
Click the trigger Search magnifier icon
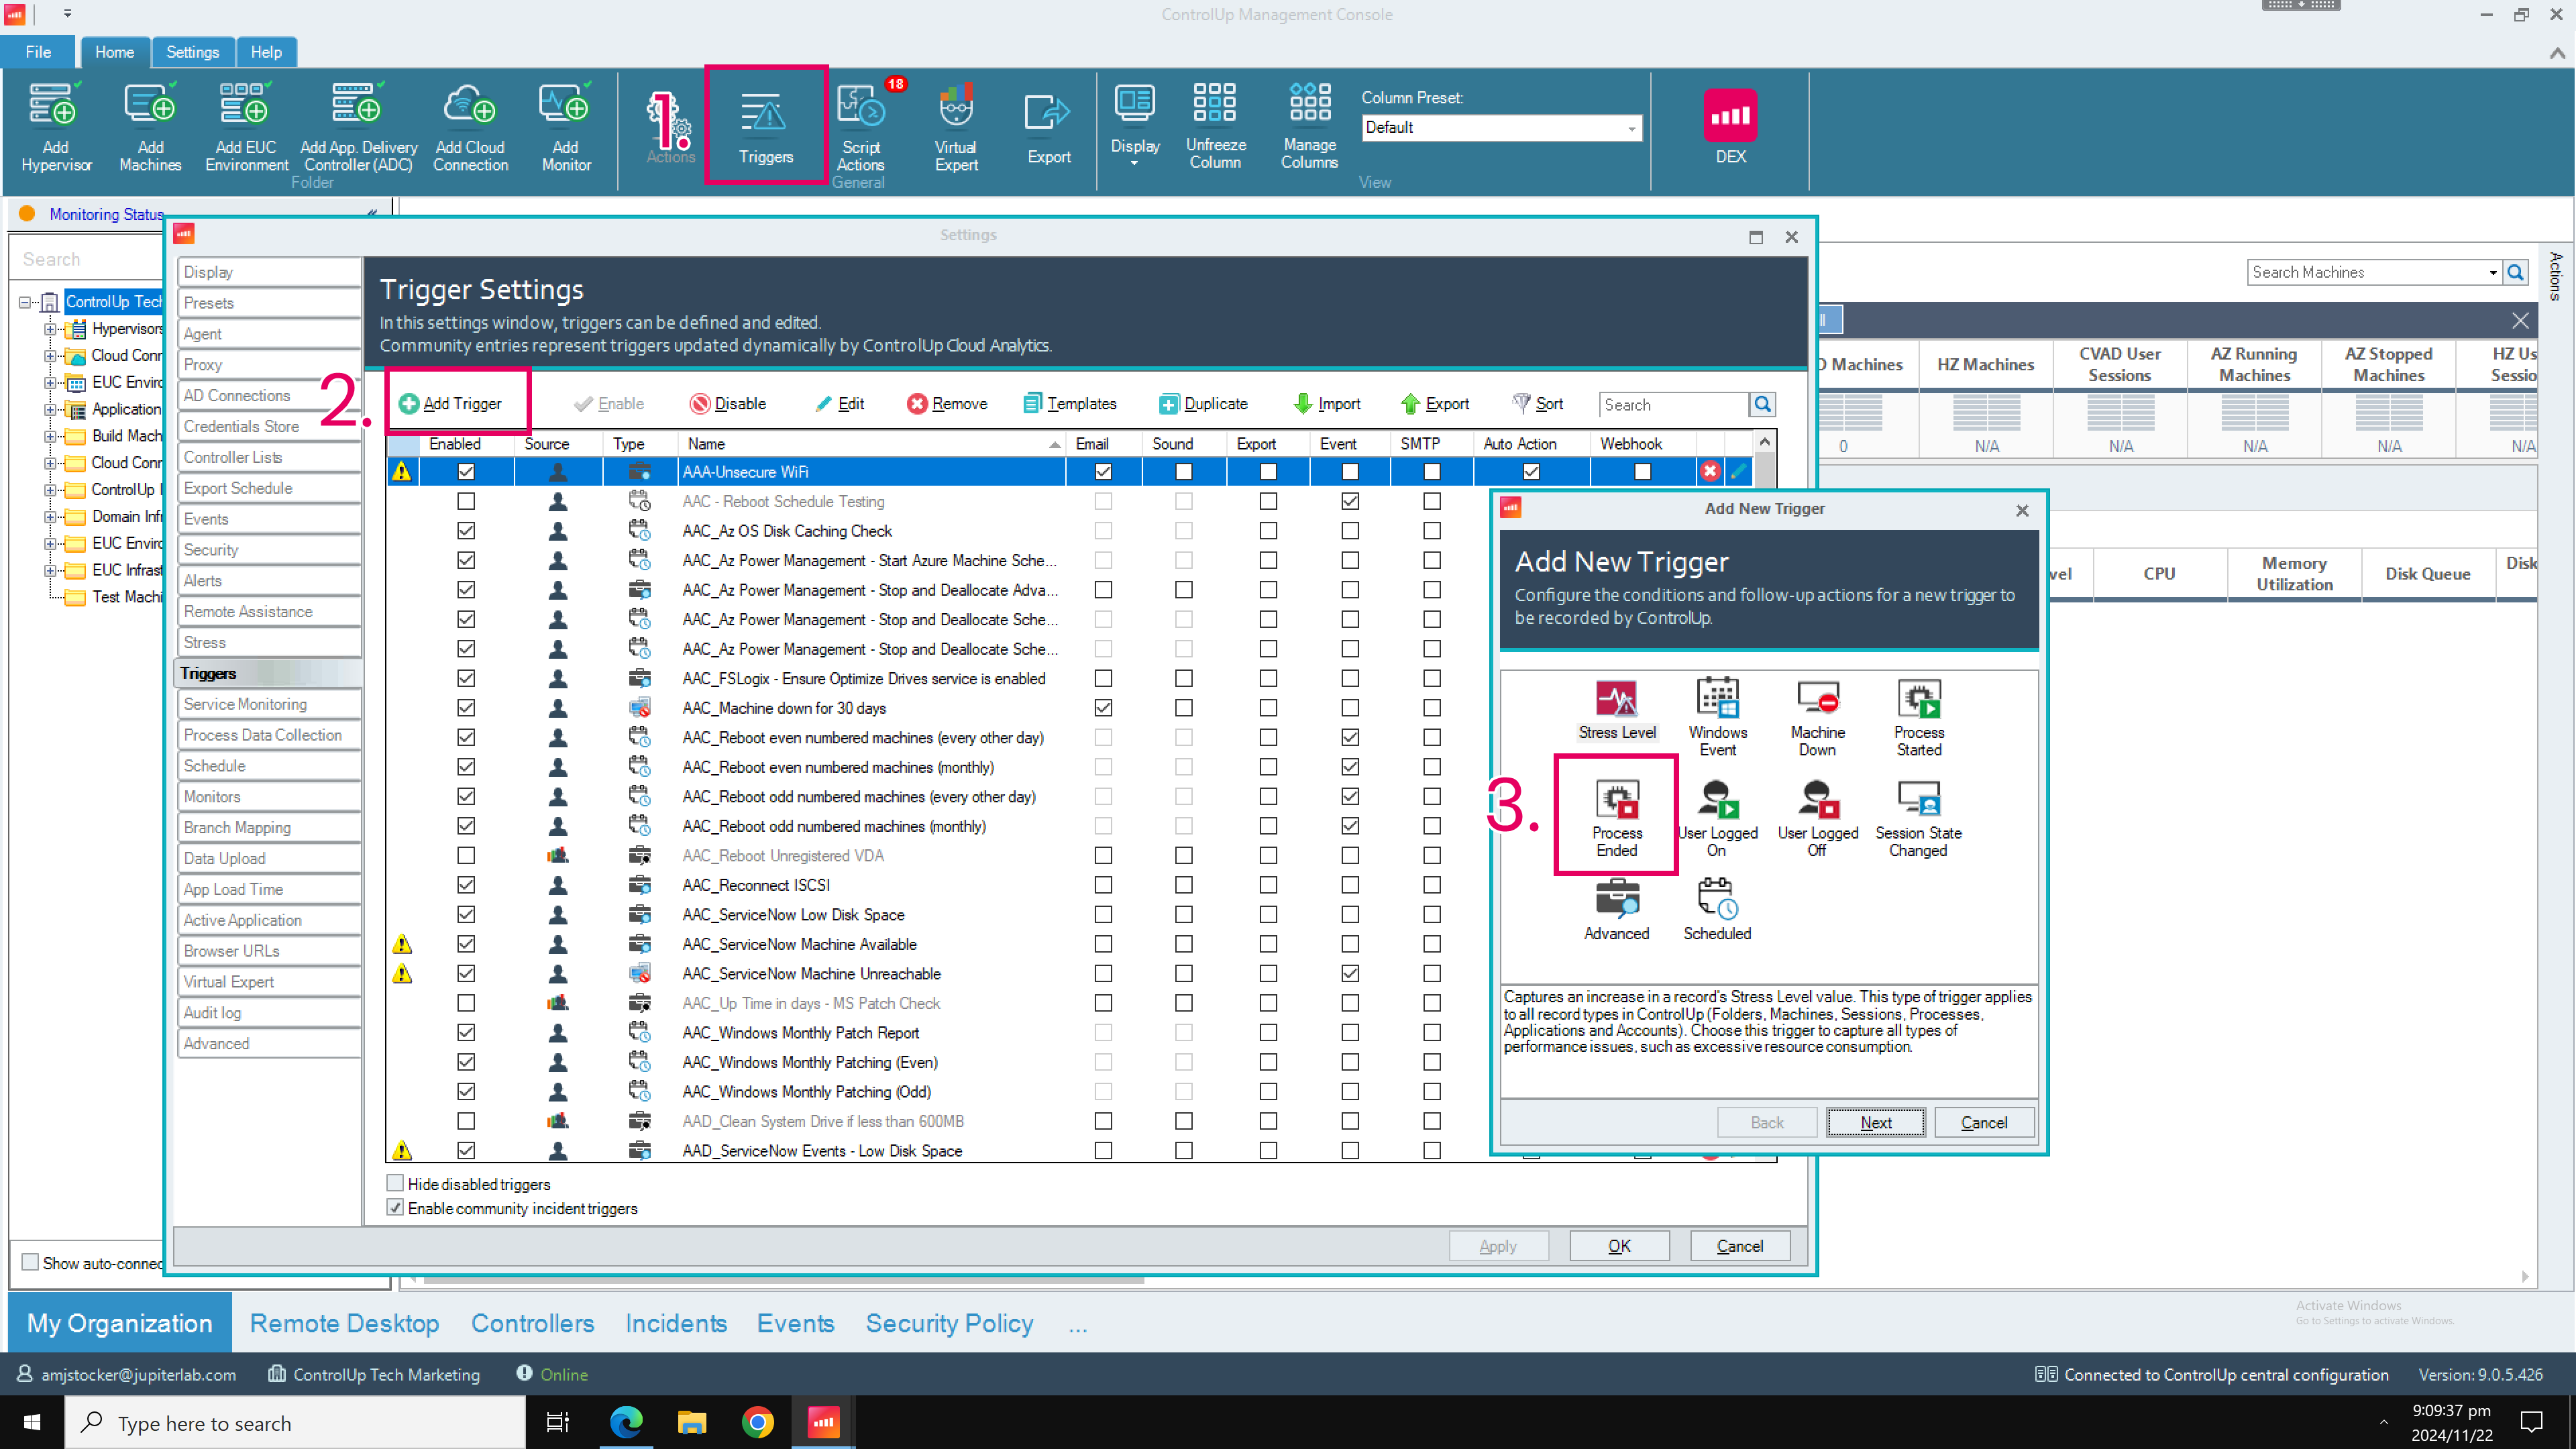(x=1762, y=404)
